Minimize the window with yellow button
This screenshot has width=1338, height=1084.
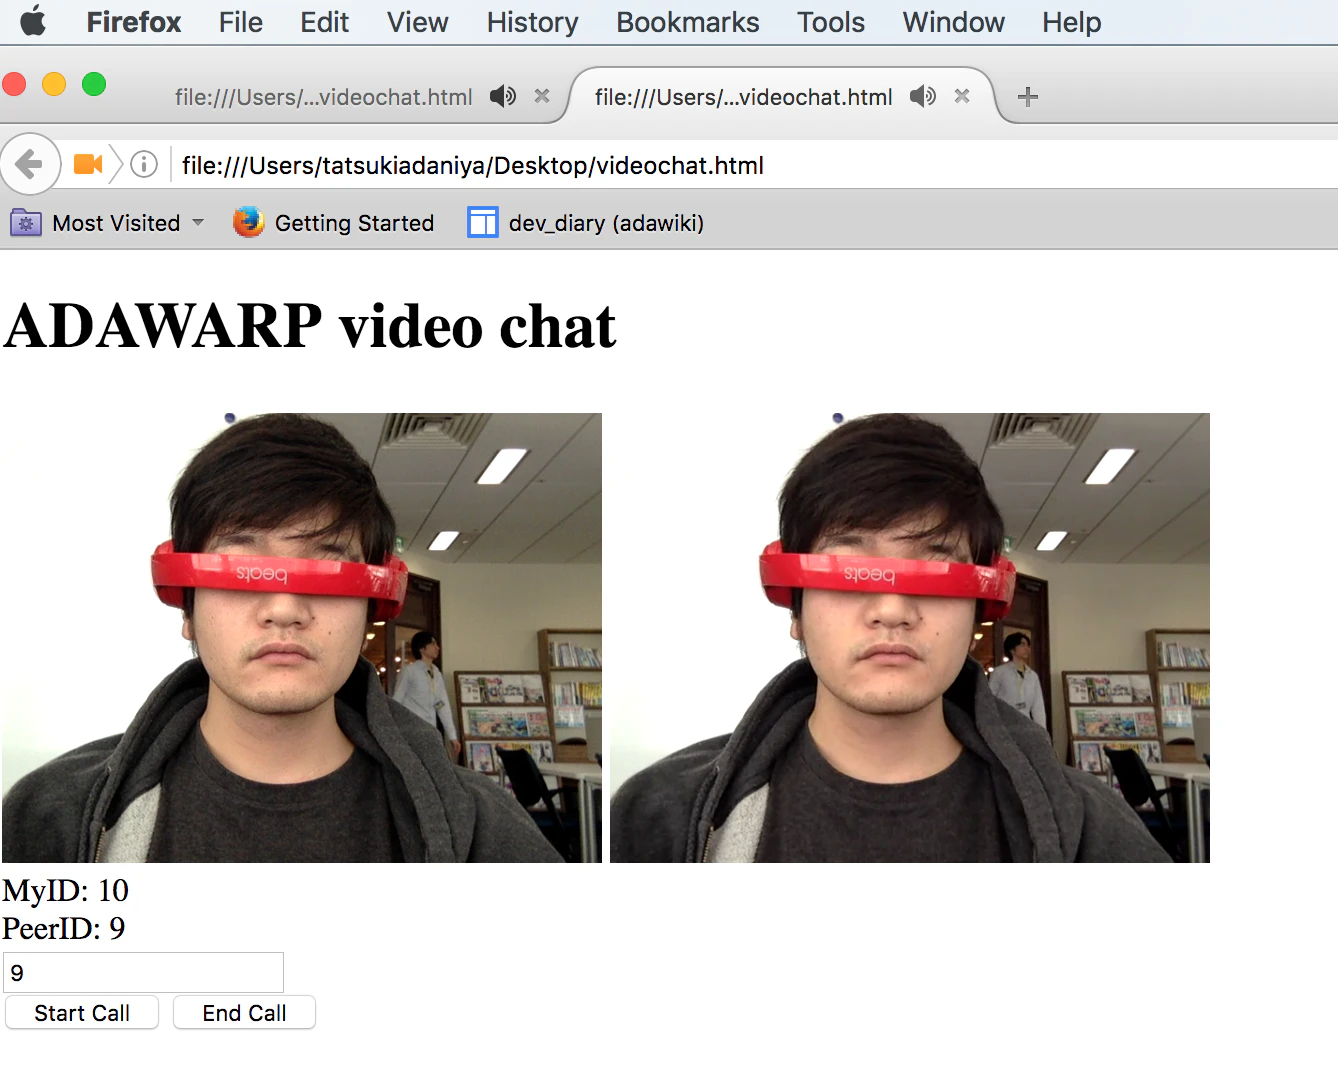point(54,84)
